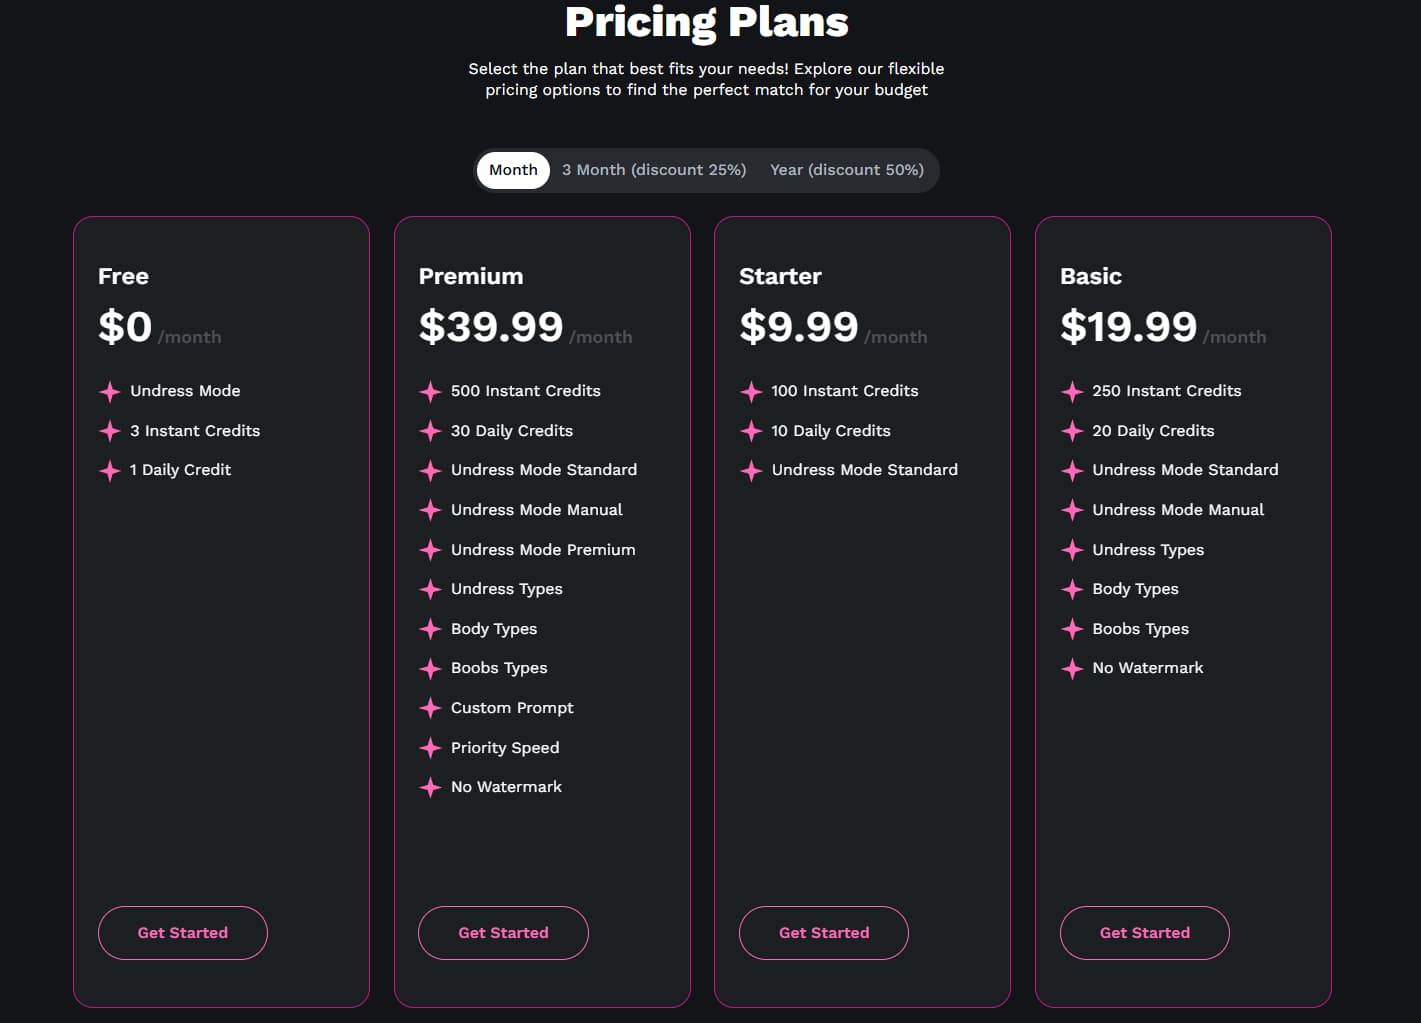Click star icon beside 100 Instant Credits
Image resolution: width=1421 pixels, height=1023 pixels.
(x=751, y=391)
